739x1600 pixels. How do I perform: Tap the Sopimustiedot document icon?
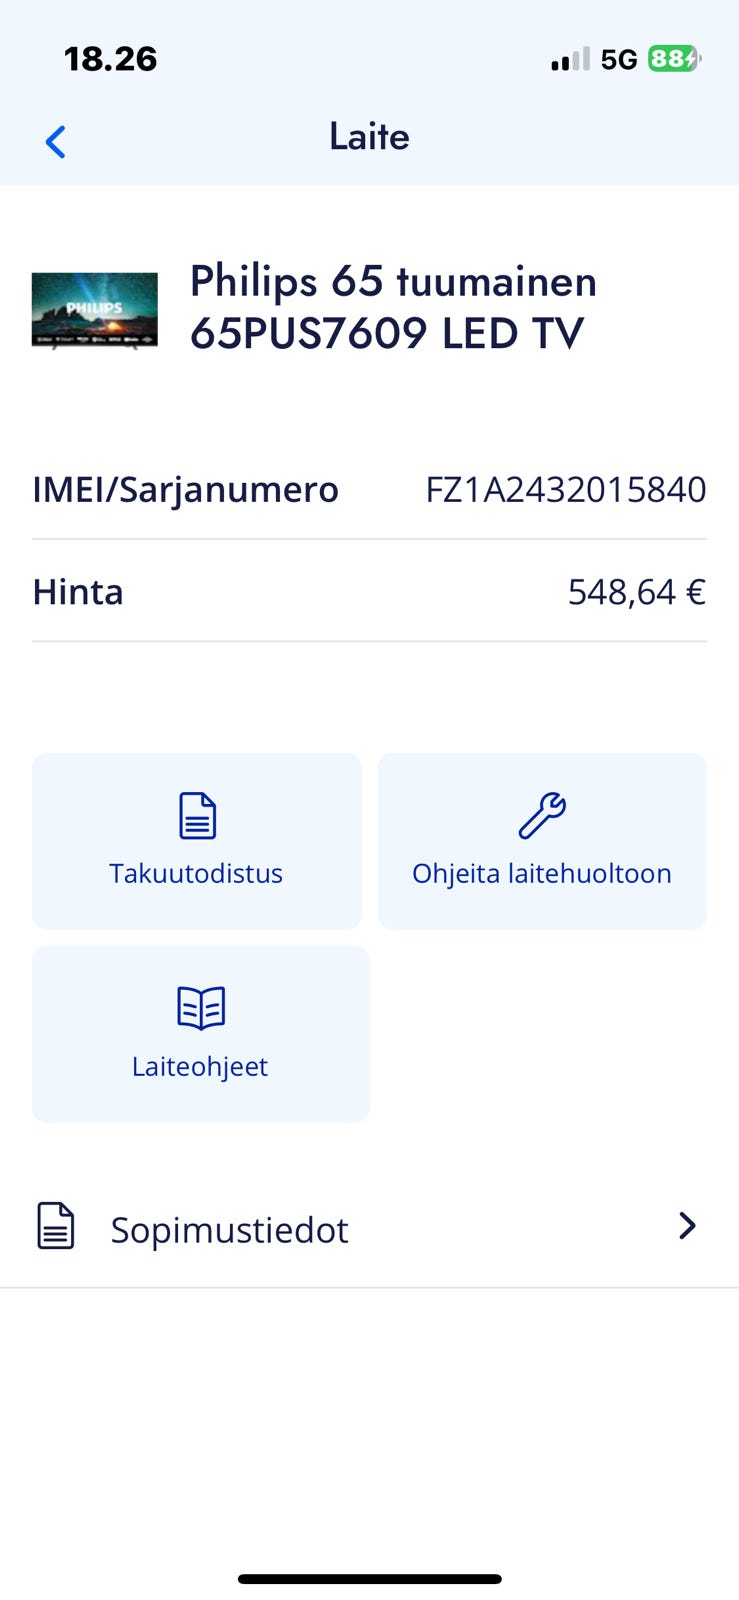point(56,1226)
